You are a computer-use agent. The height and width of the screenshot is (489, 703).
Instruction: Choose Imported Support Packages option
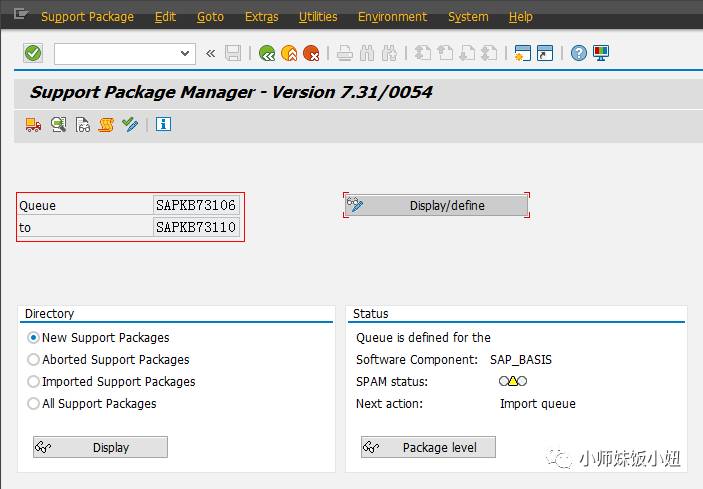(34, 382)
